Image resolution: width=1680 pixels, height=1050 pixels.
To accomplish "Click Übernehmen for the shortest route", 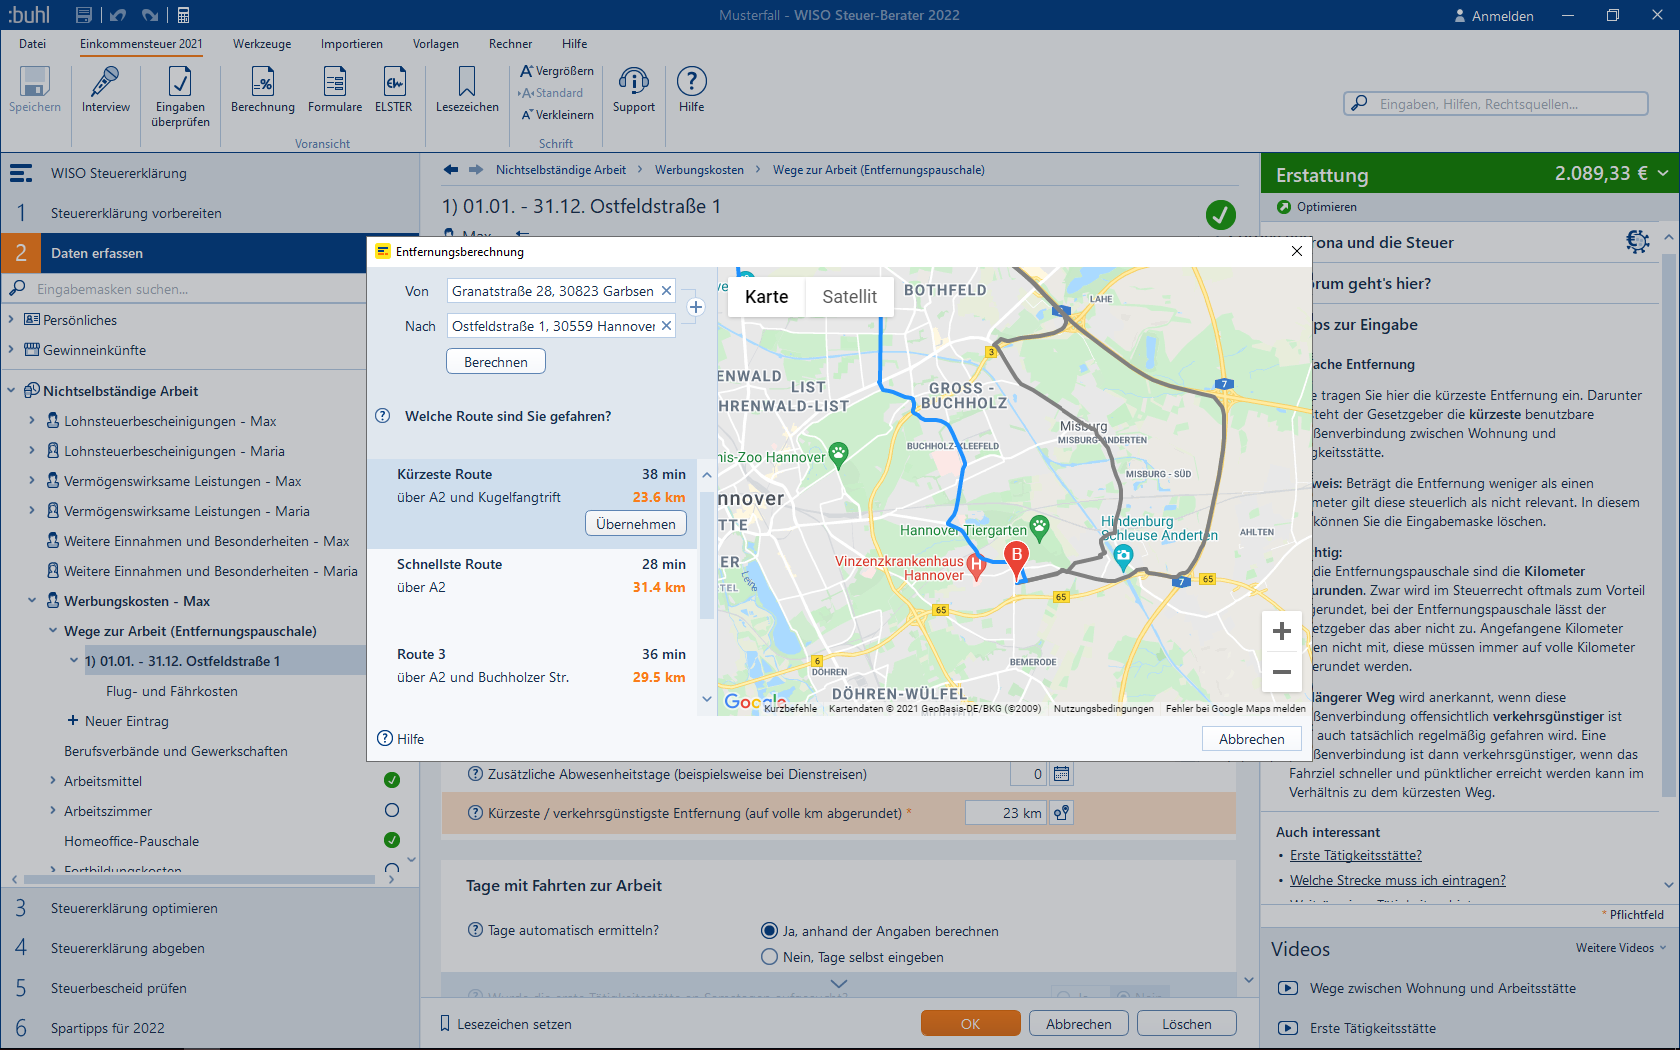I will point(635,524).
